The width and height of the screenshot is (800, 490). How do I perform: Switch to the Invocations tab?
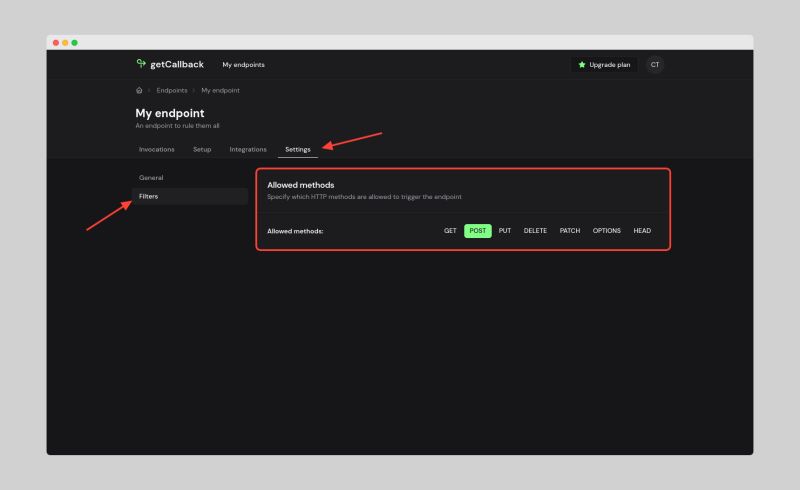coord(157,150)
